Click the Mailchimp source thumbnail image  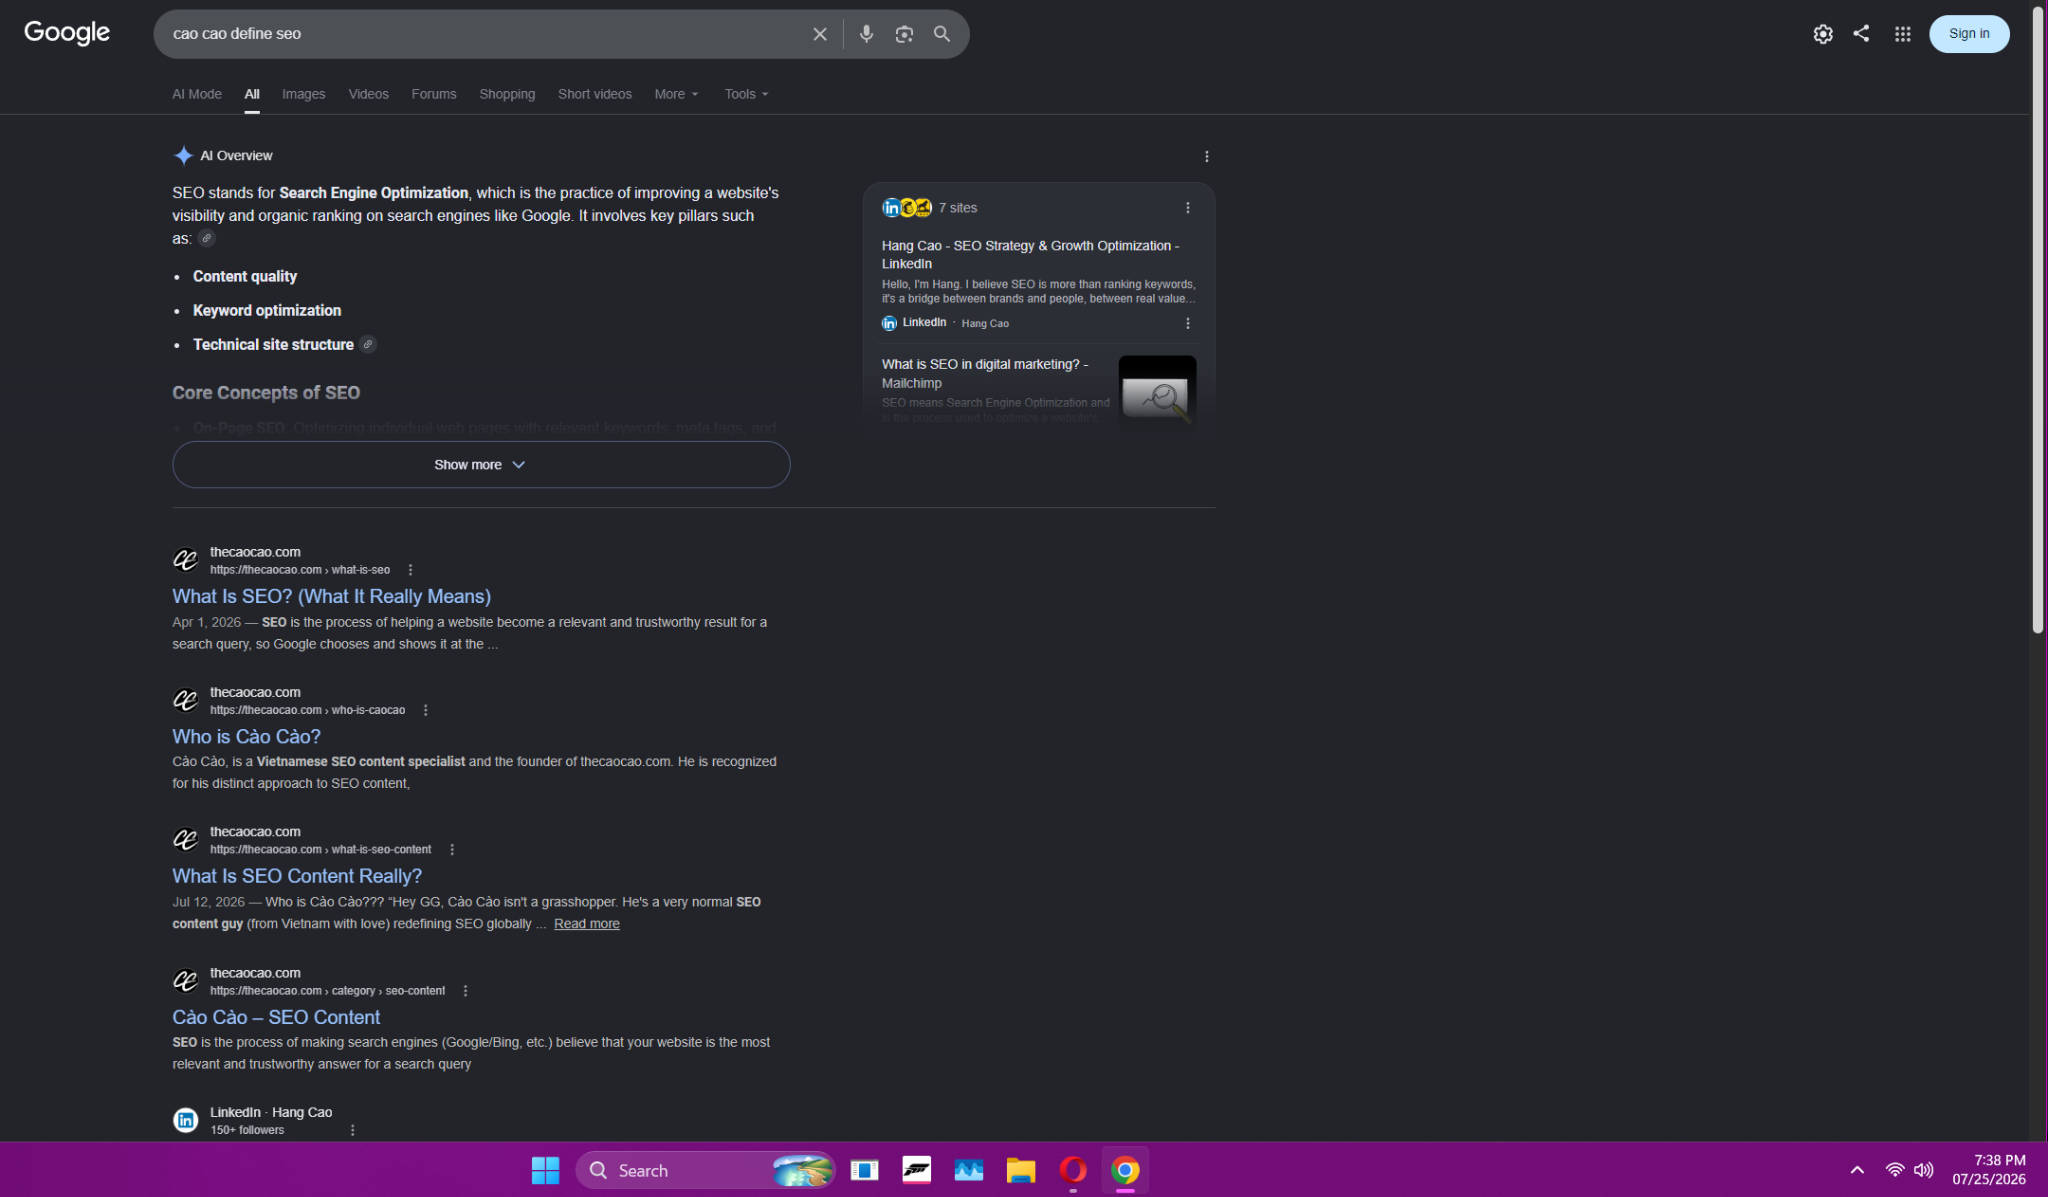pos(1157,392)
